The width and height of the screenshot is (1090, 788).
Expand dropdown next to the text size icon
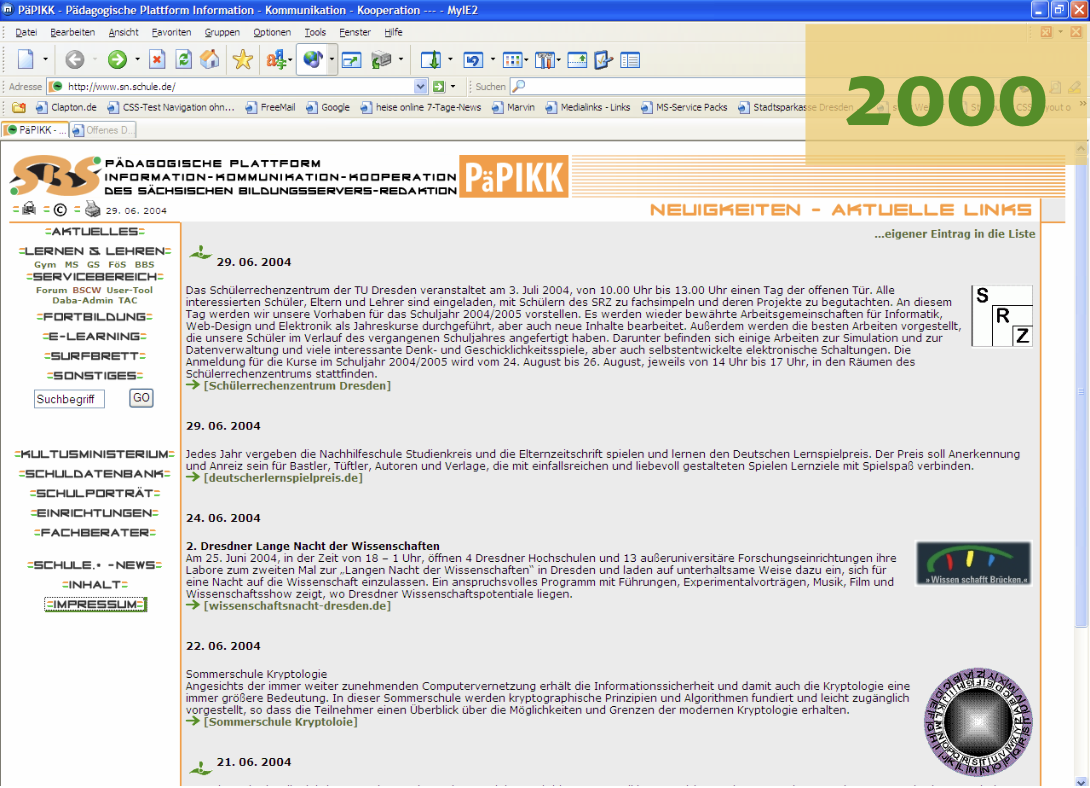290,60
